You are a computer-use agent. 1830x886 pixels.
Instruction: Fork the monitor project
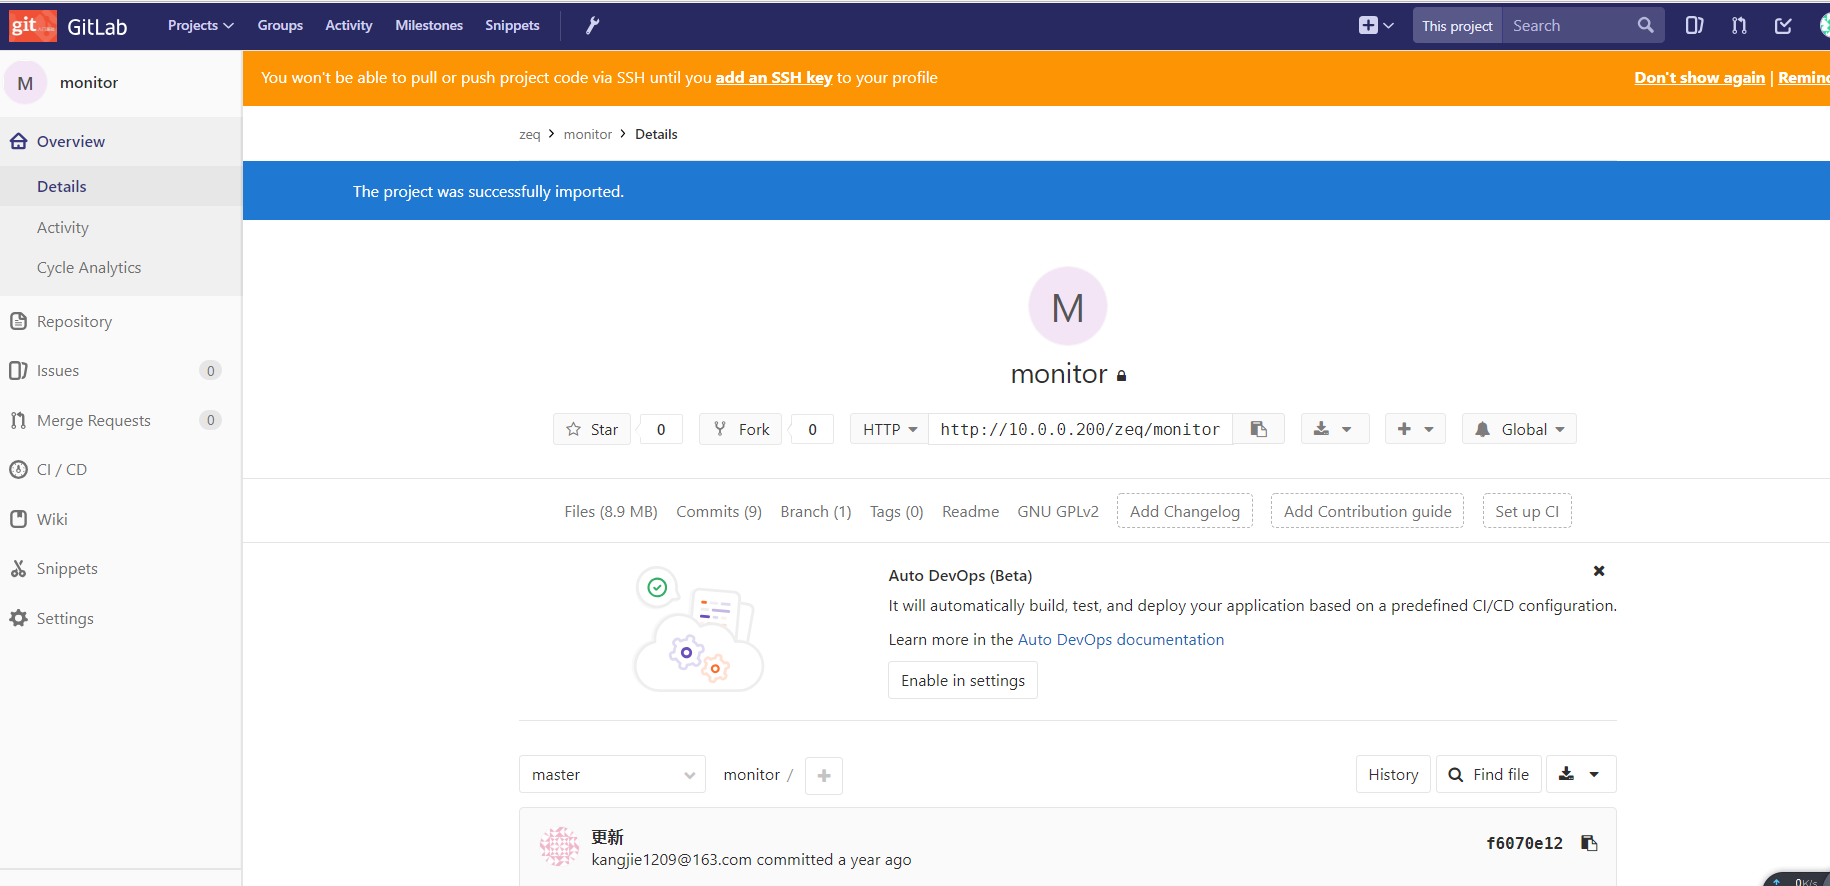pyautogui.click(x=741, y=429)
